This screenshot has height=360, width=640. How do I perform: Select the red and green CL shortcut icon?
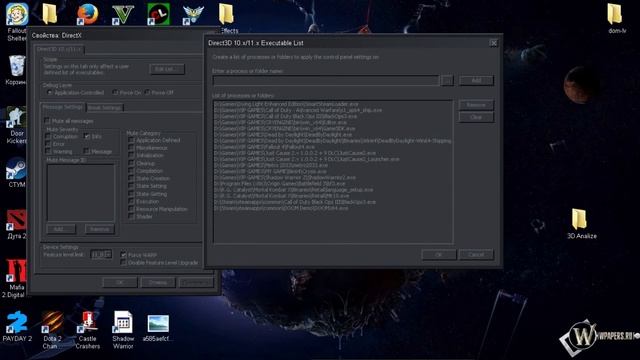tap(158, 14)
